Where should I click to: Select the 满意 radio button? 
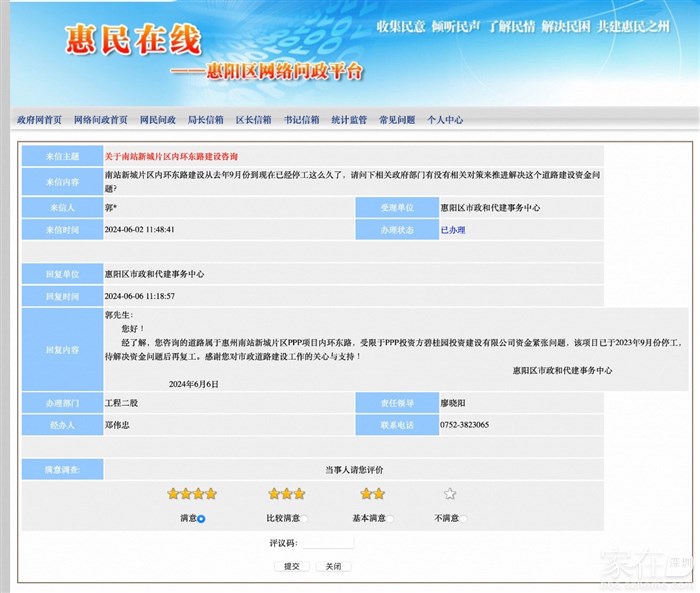pyautogui.click(x=201, y=519)
